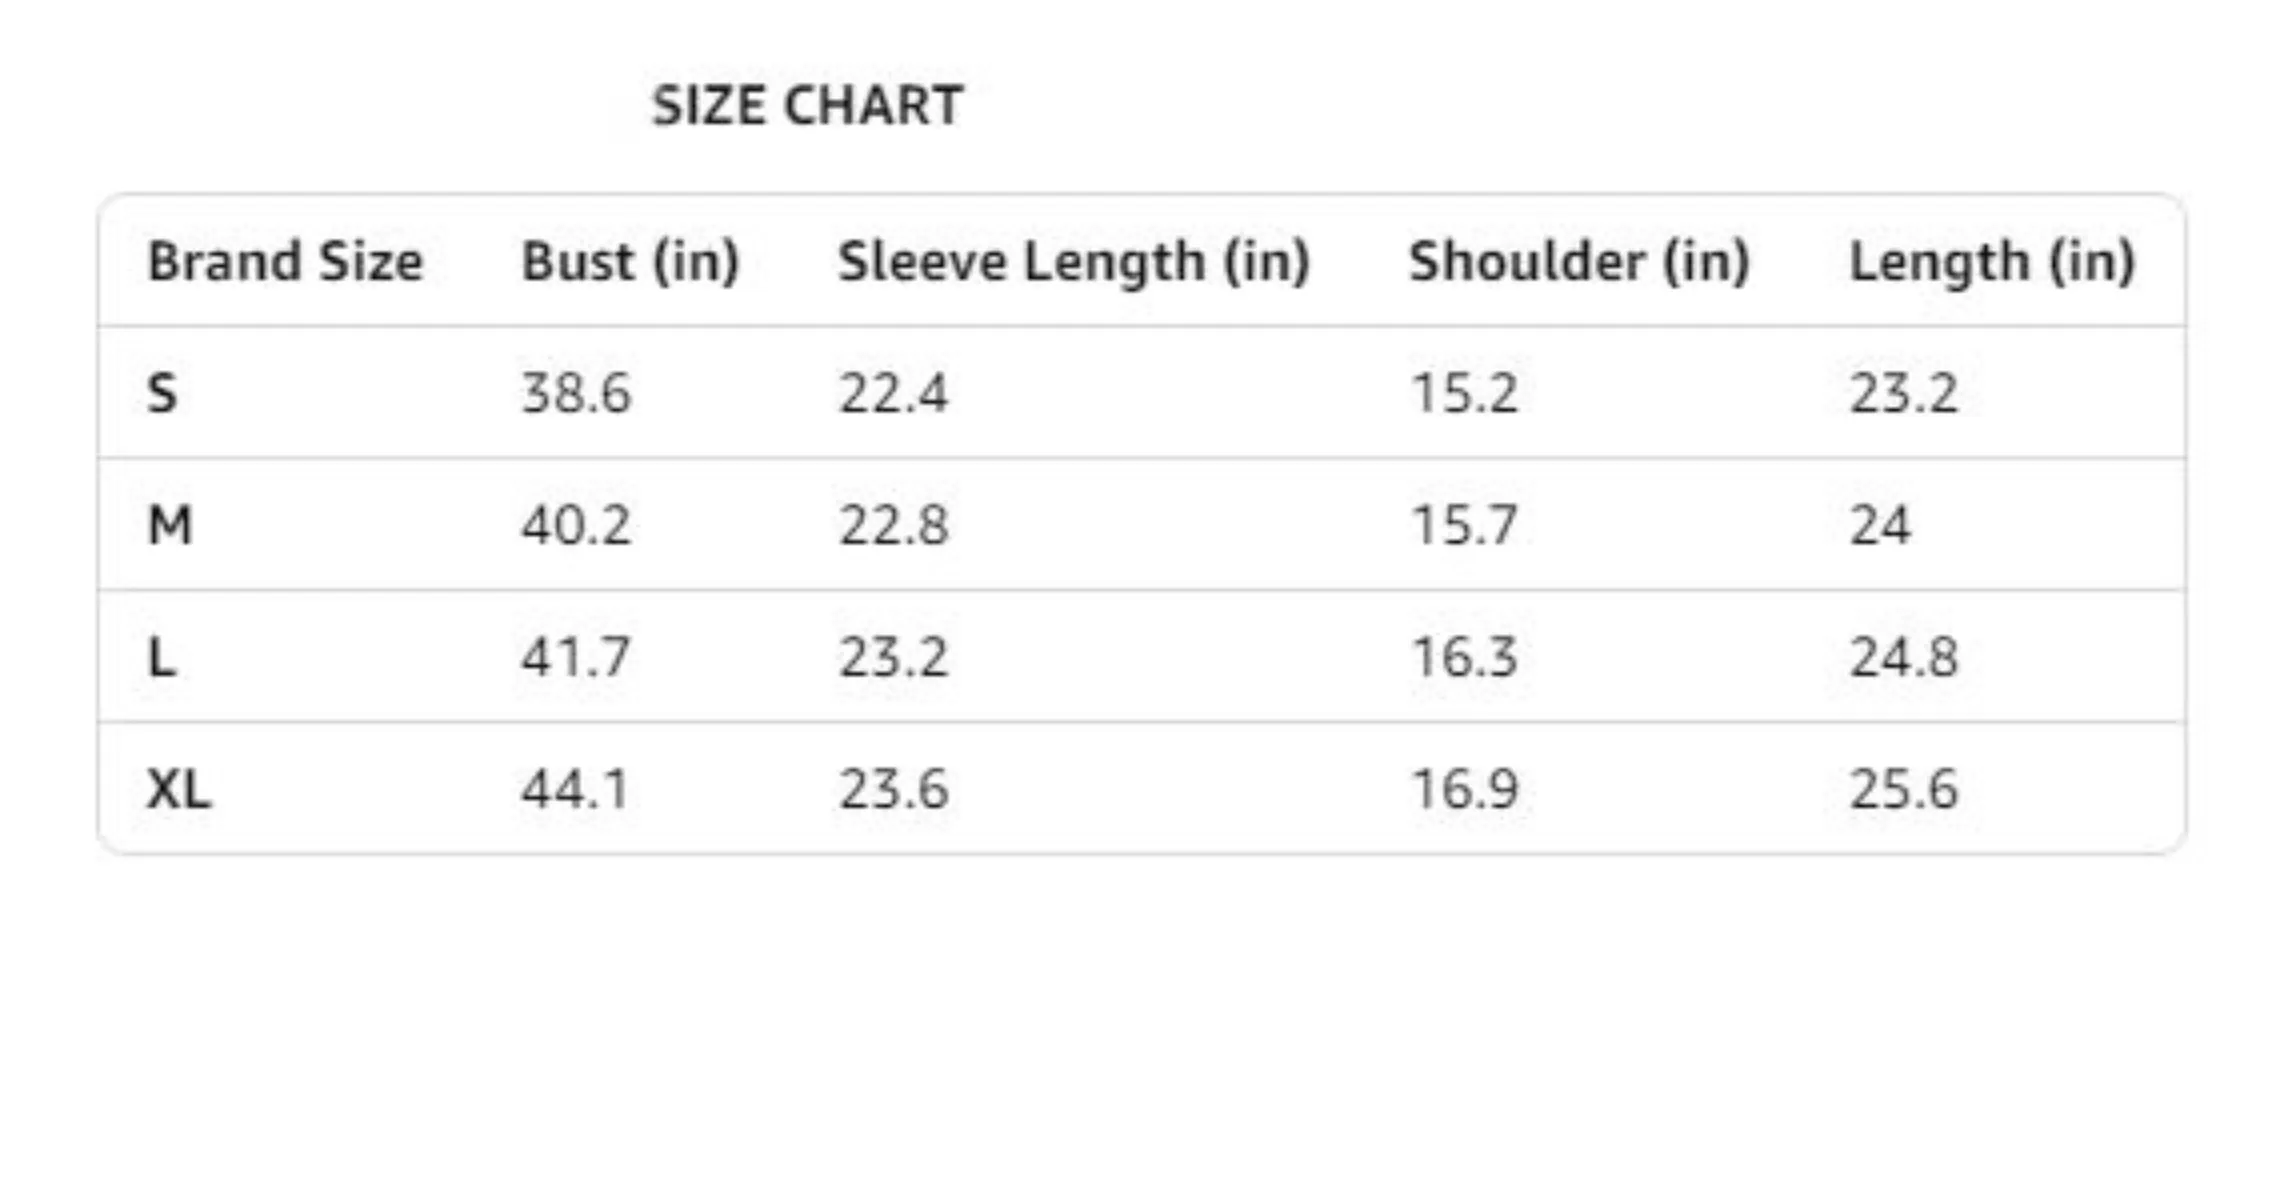Click the Bust (in) column header

(x=630, y=262)
